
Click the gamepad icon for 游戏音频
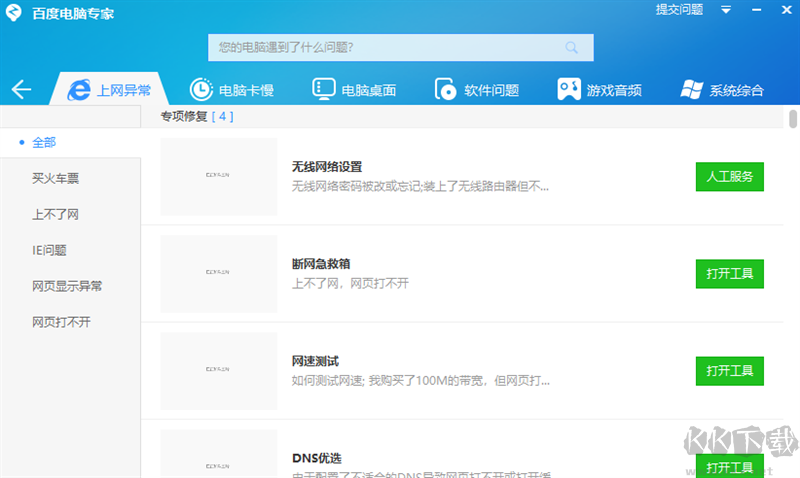click(569, 90)
